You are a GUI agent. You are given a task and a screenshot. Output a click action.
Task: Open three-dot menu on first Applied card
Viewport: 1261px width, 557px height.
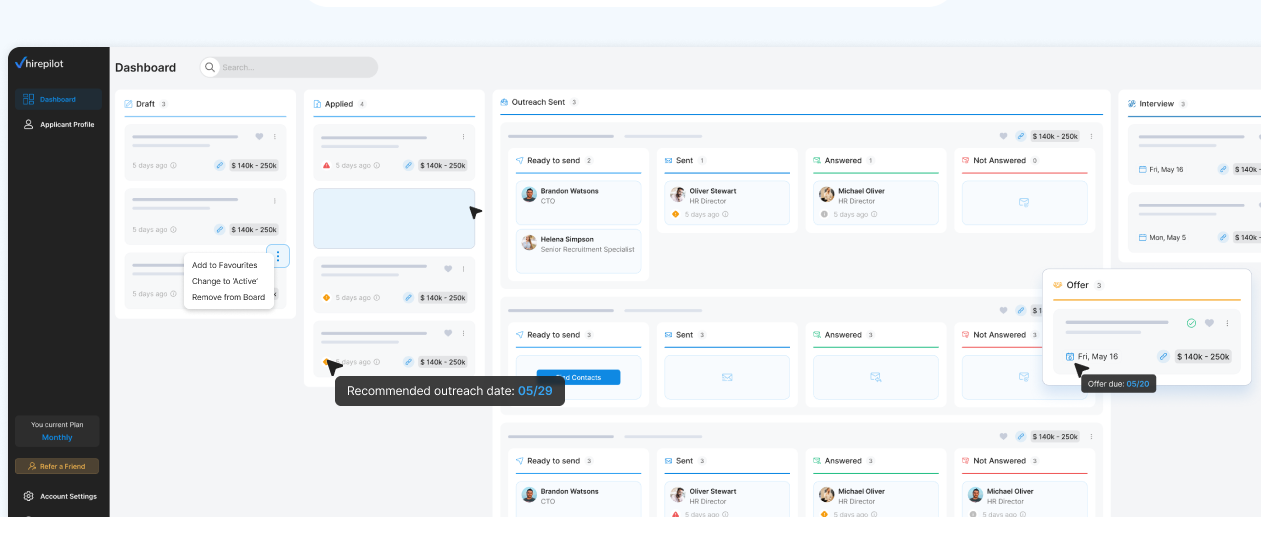(x=463, y=137)
